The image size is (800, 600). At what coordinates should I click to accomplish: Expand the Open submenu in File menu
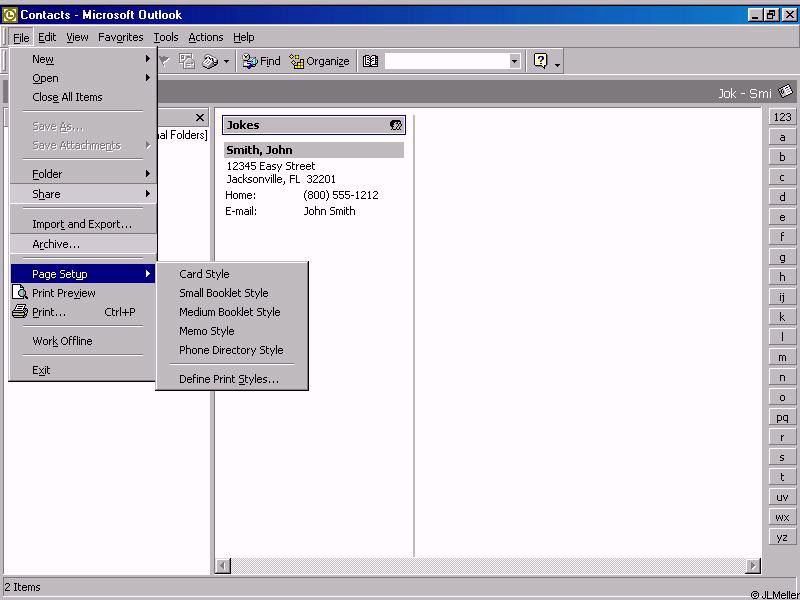click(x=84, y=78)
